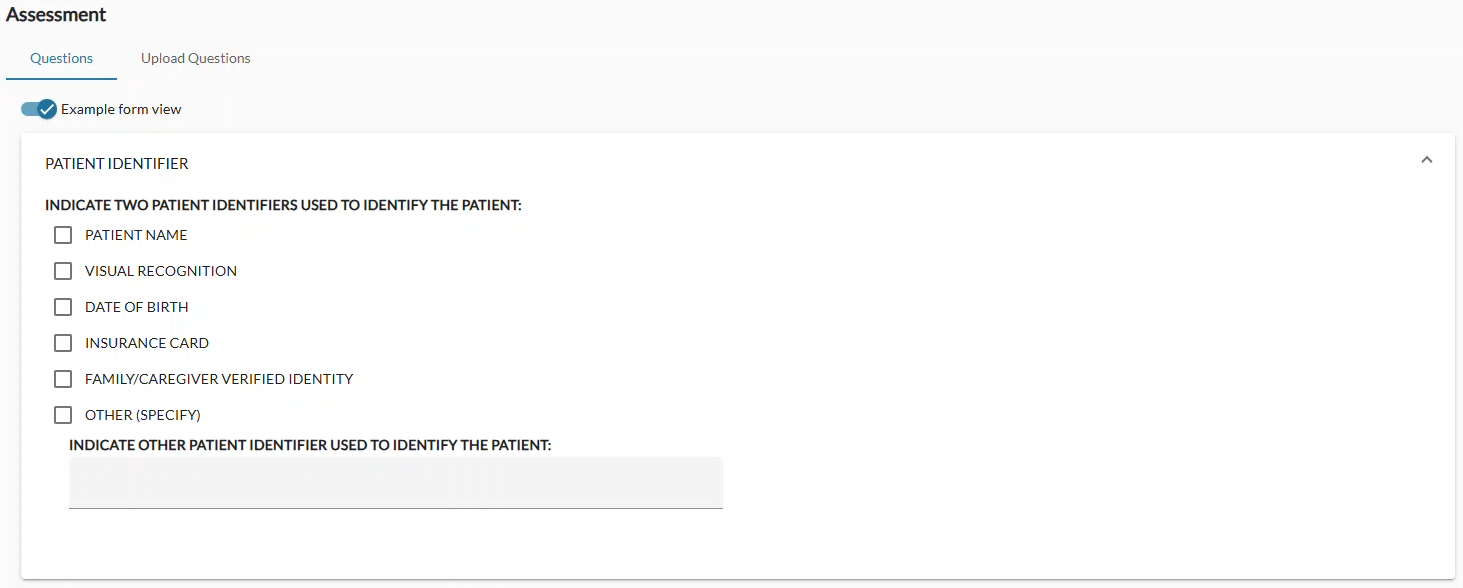Click the Assessment page title
The width and height of the screenshot is (1463, 588).
57,15
